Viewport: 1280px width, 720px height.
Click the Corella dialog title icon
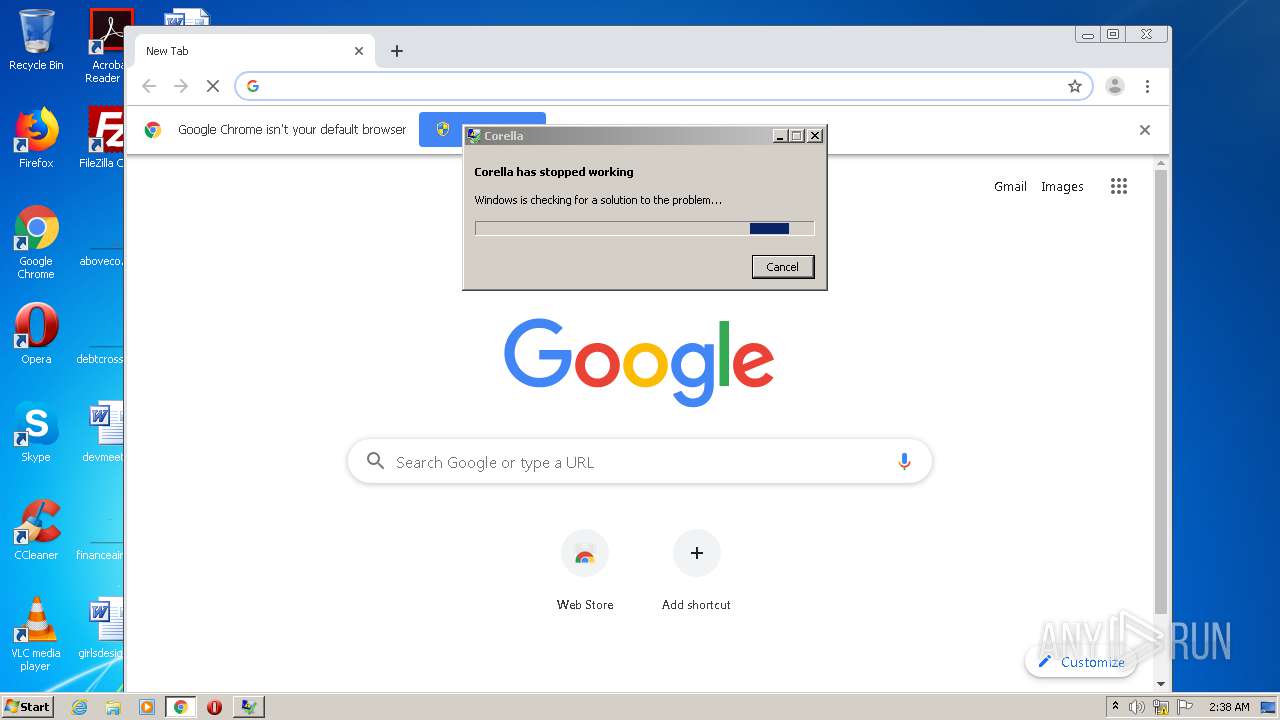[x=474, y=136]
